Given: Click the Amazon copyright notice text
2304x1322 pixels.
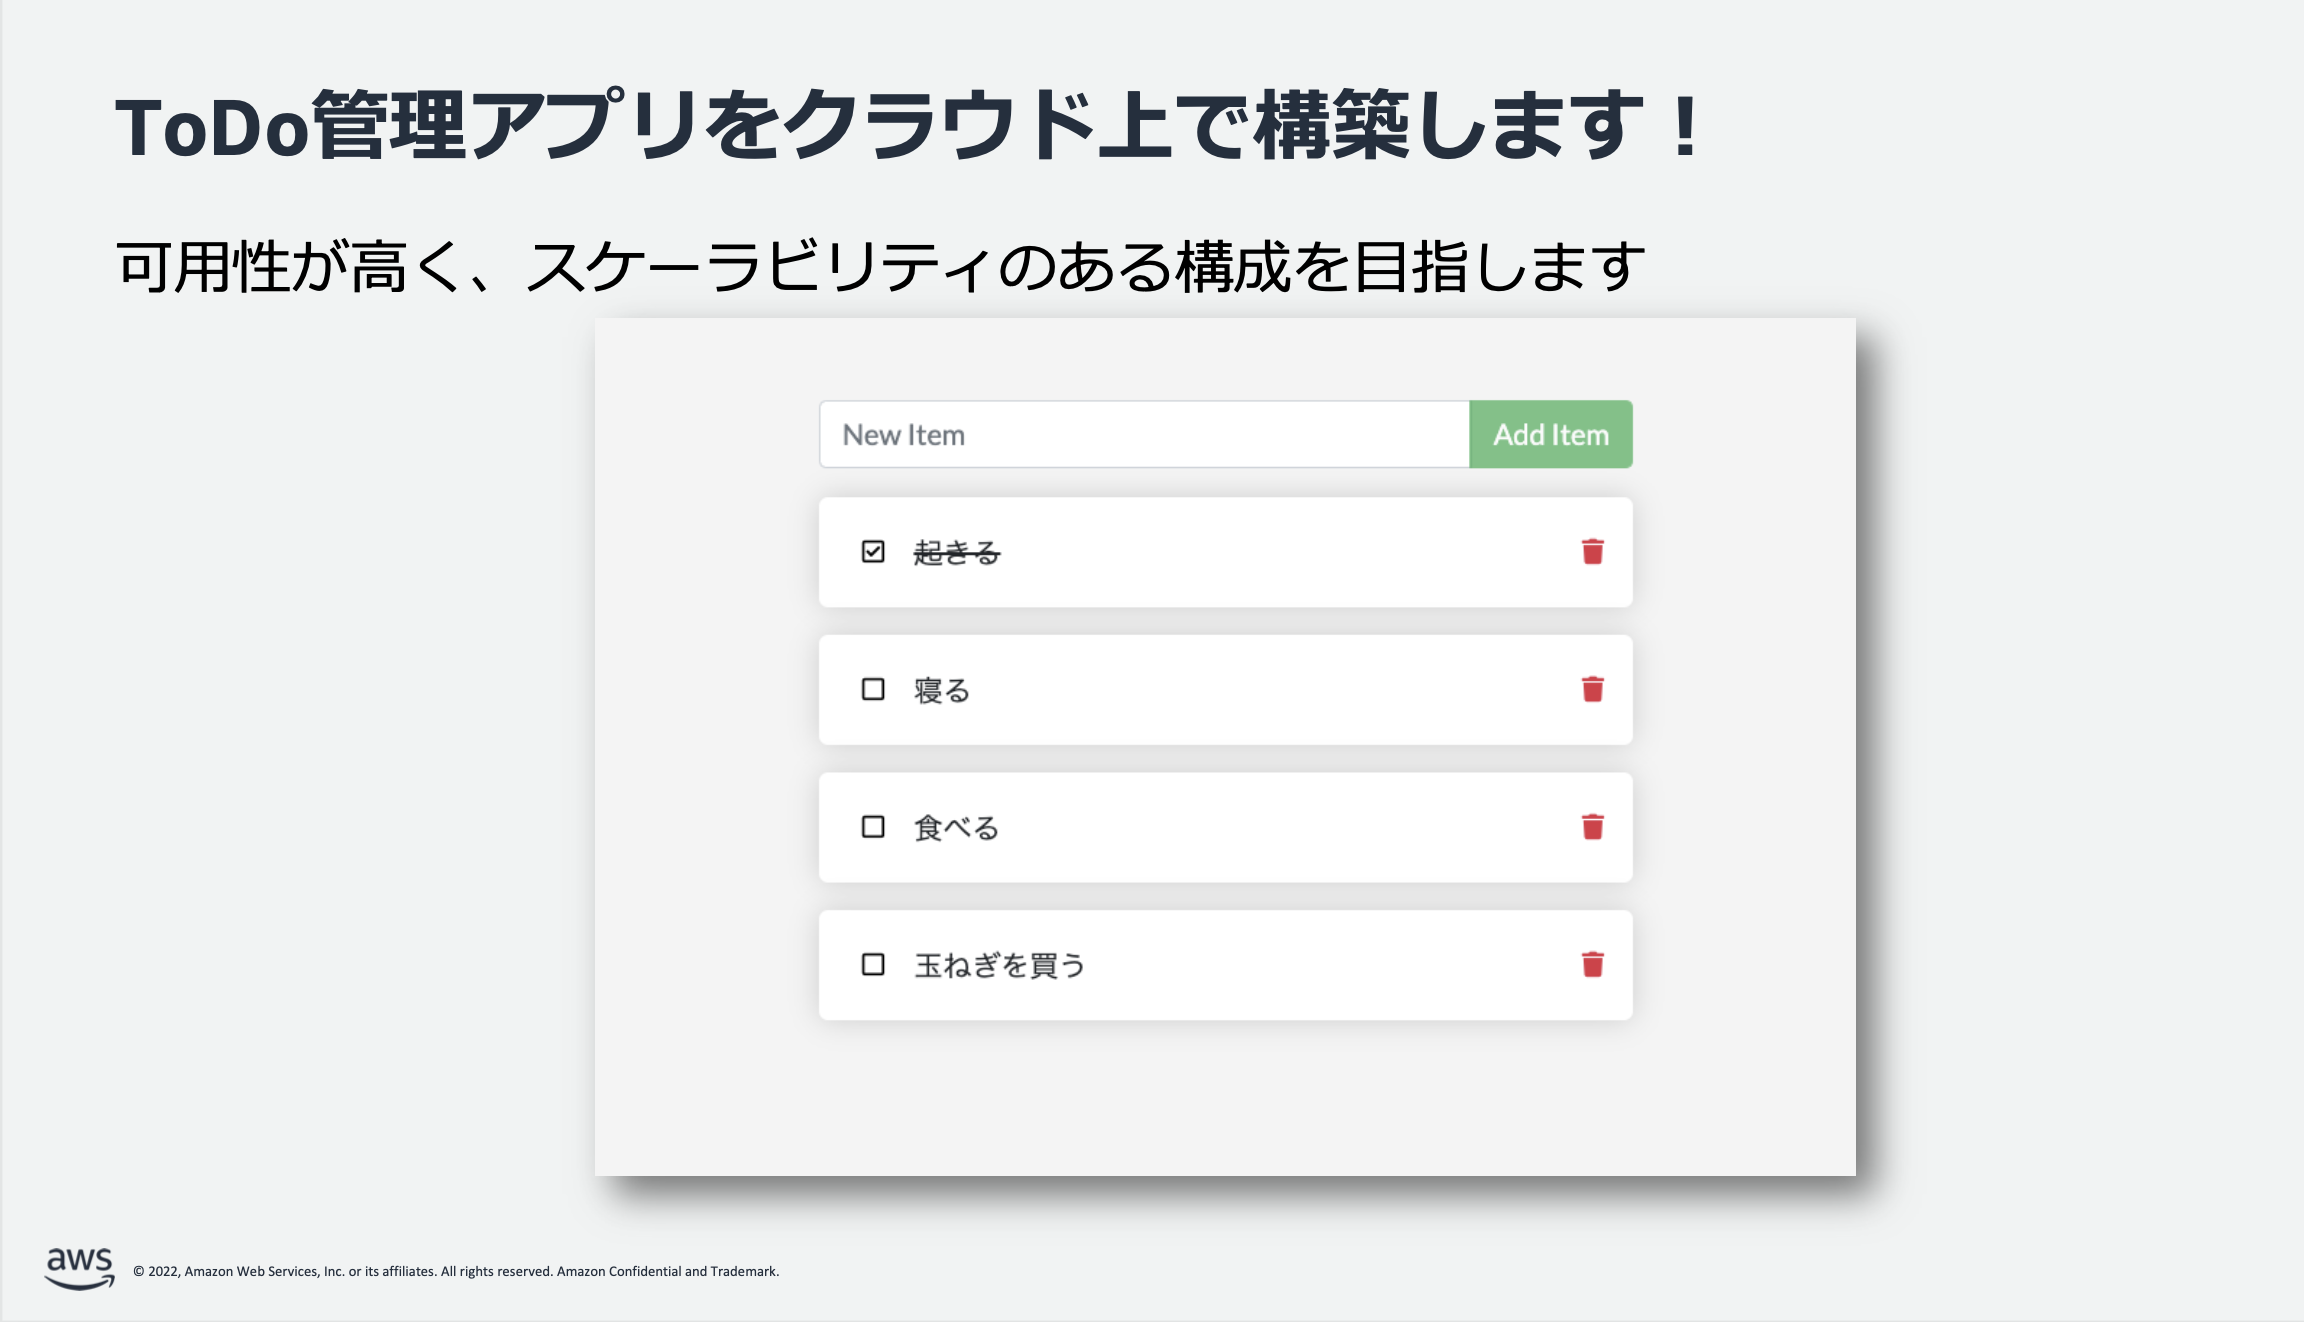Looking at the screenshot, I should click(455, 1271).
